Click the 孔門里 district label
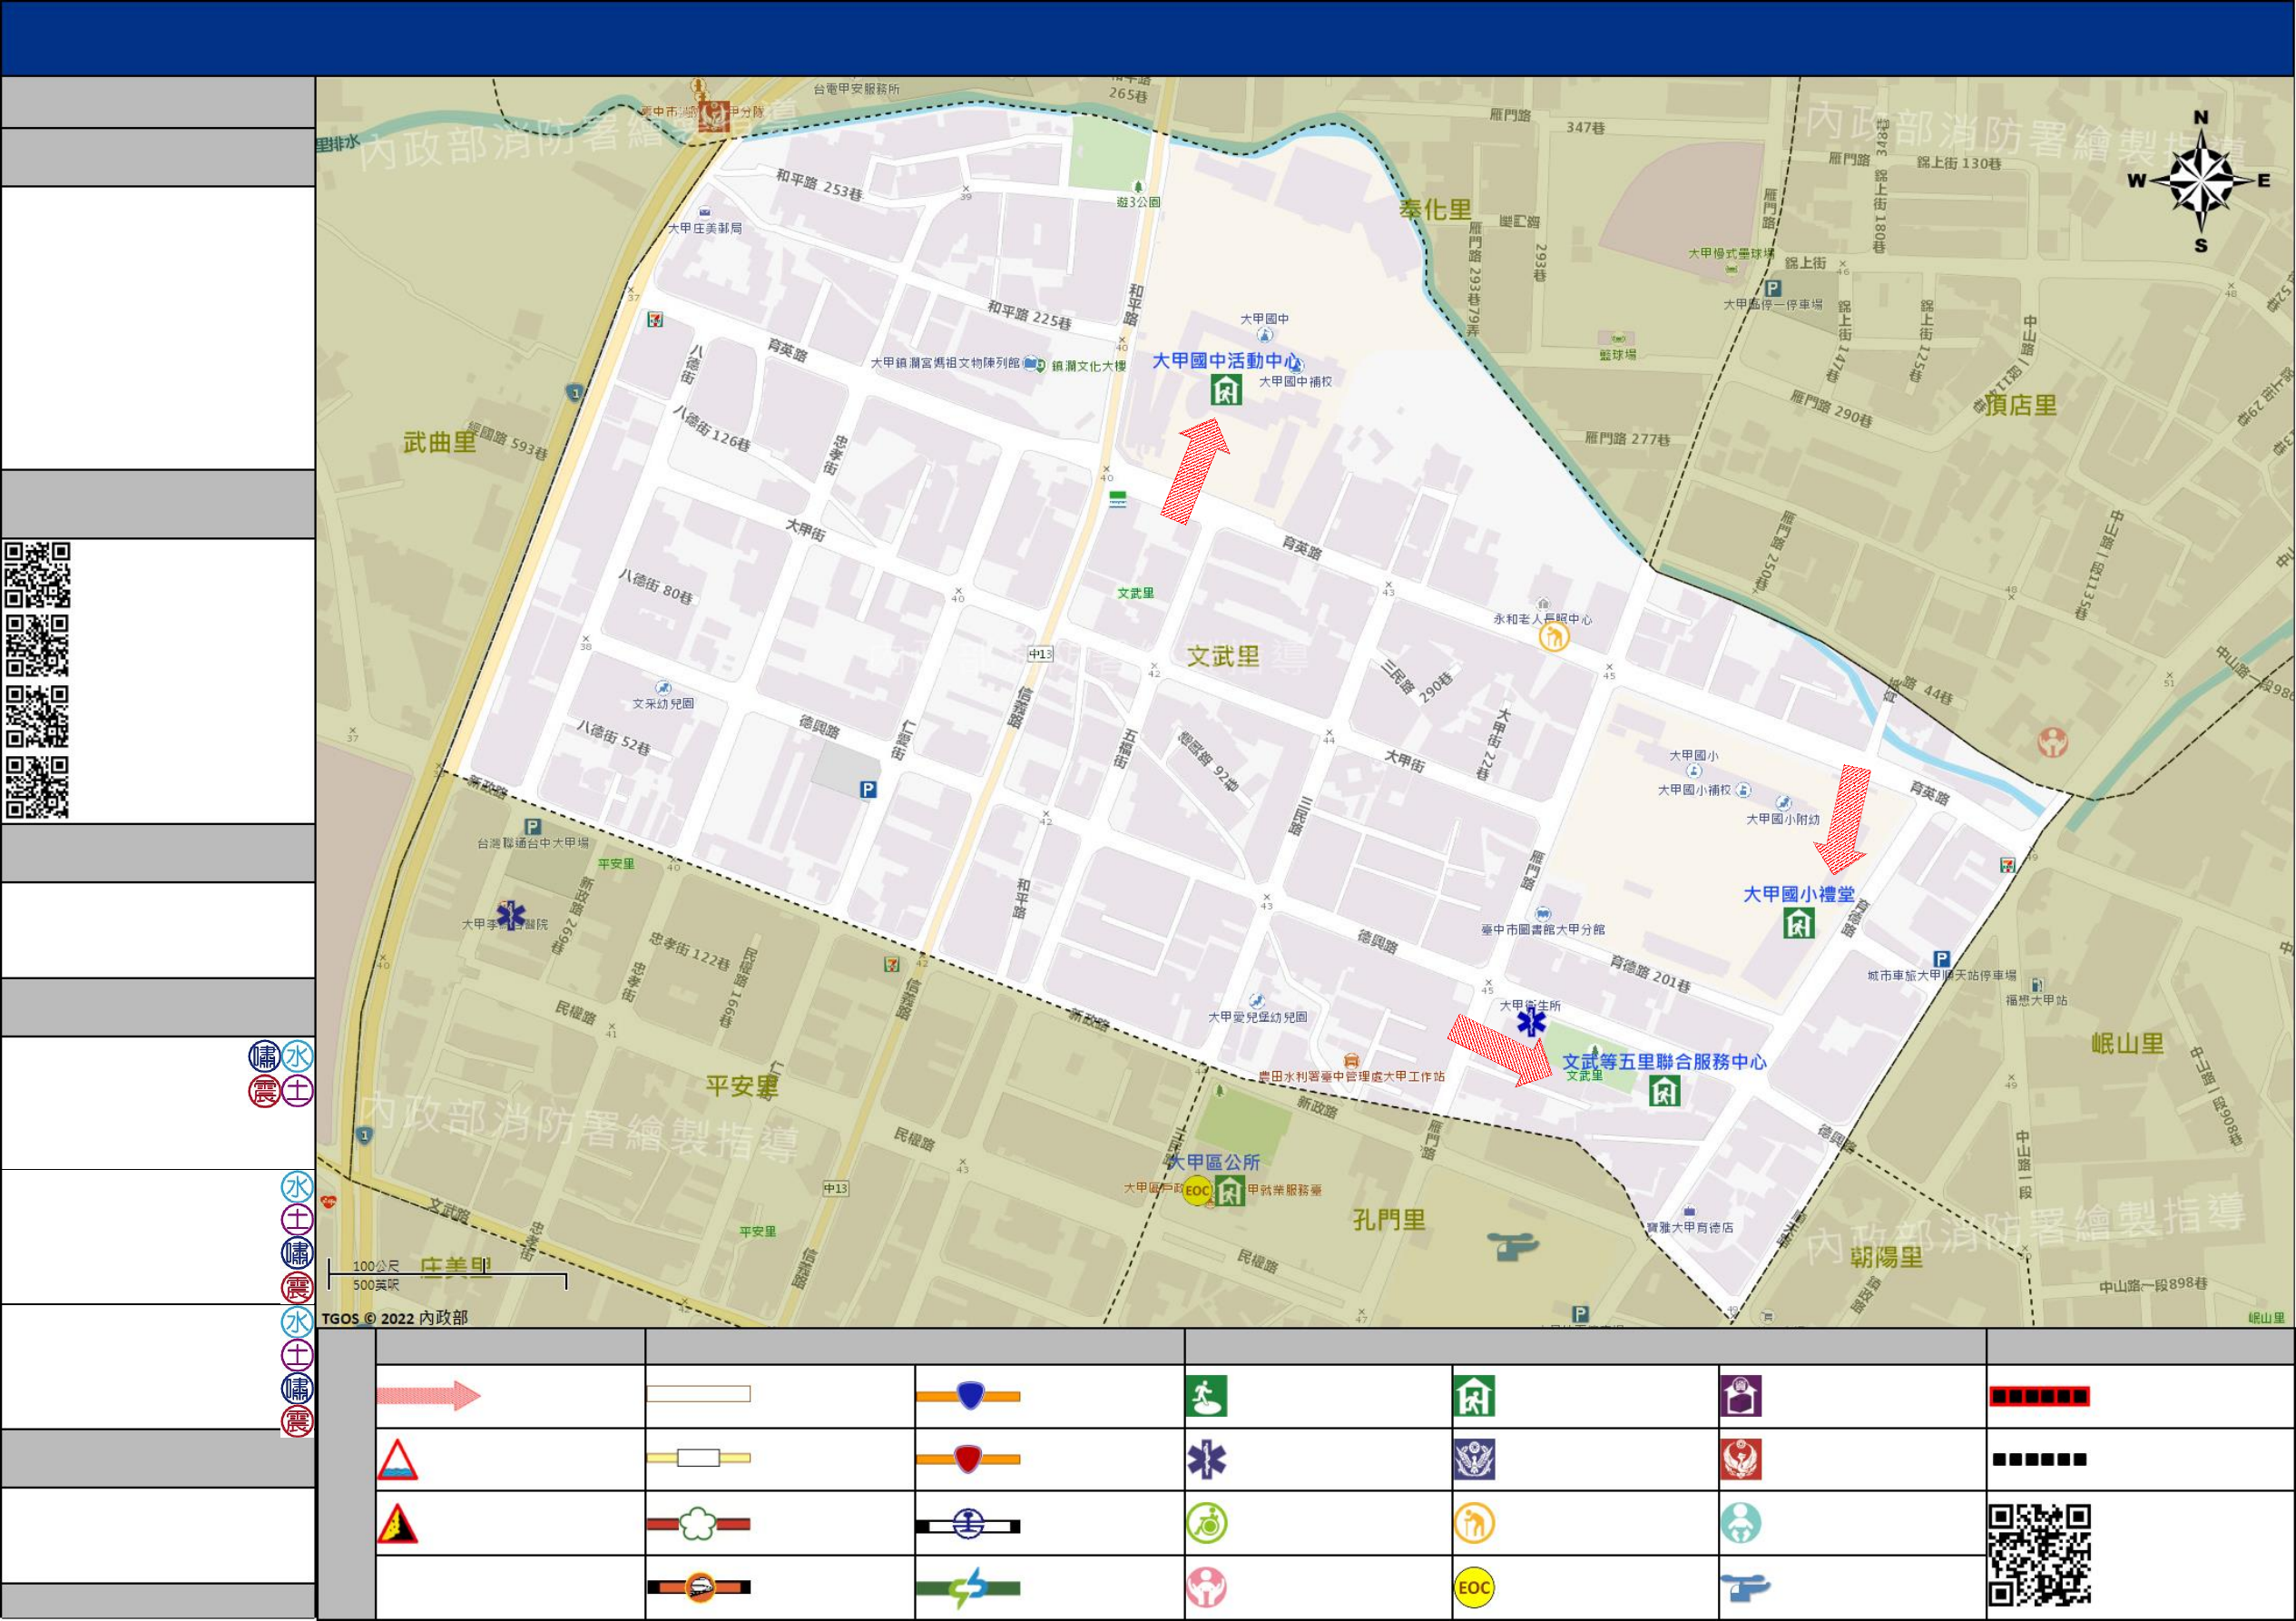This screenshot has width=2296, height=1621. (x=1389, y=1220)
